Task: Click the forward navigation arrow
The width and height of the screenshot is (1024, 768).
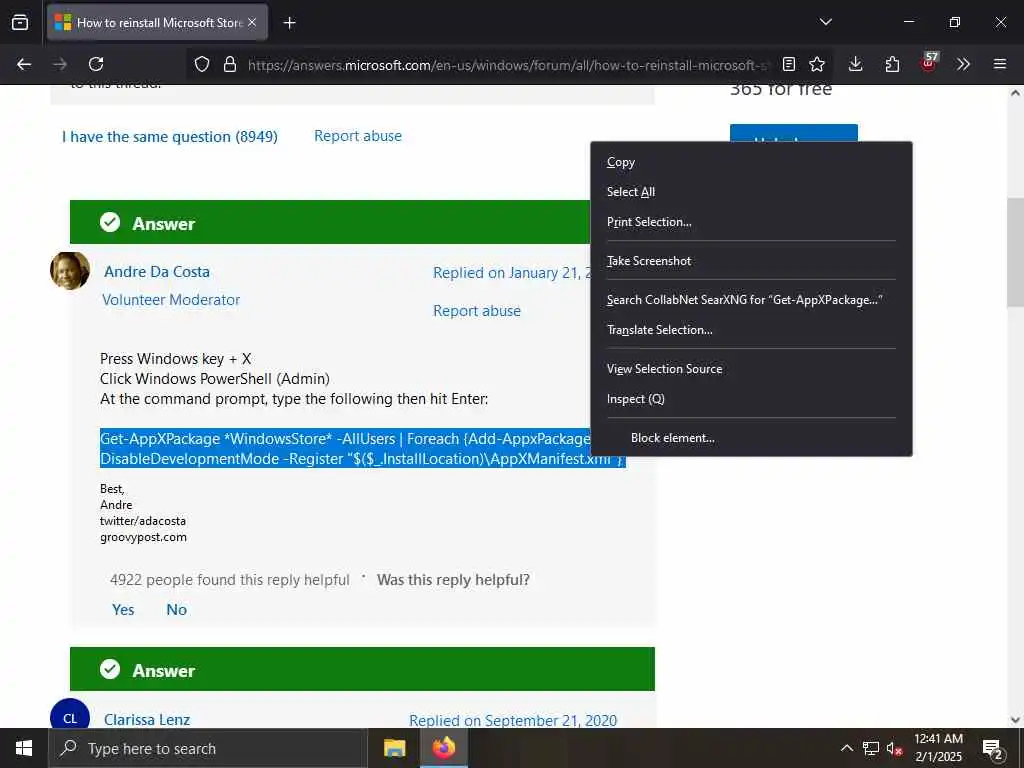Action: pyautogui.click(x=60, y=64)
